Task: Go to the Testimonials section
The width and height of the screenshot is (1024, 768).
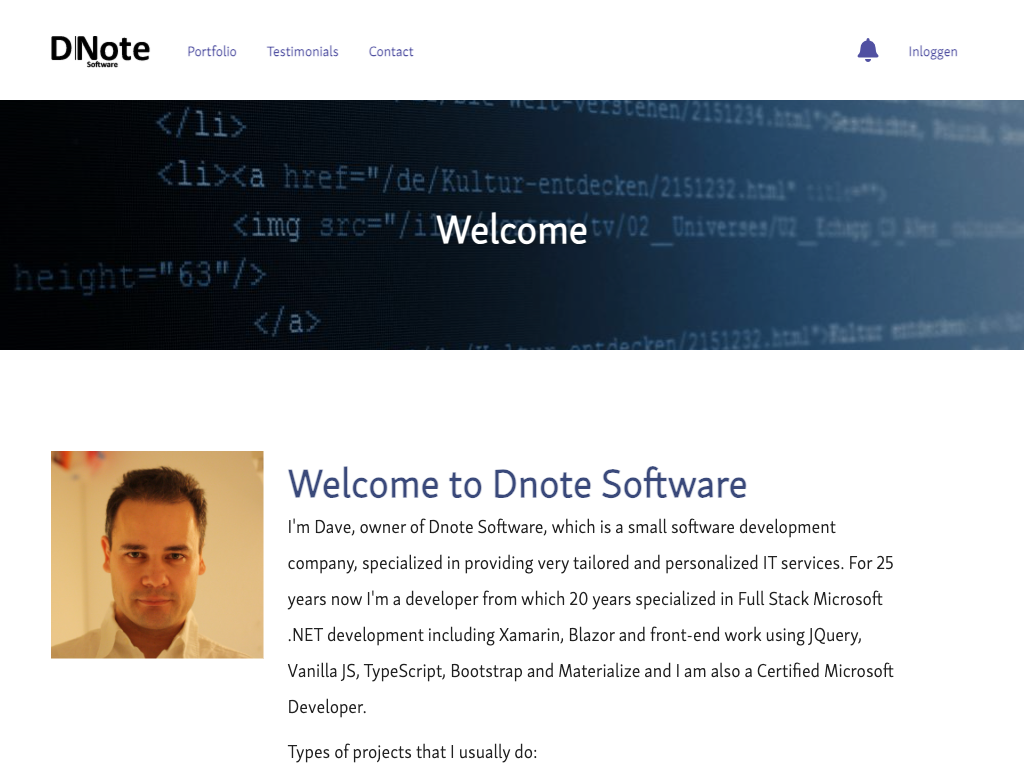Action: (x=302, y=51)
